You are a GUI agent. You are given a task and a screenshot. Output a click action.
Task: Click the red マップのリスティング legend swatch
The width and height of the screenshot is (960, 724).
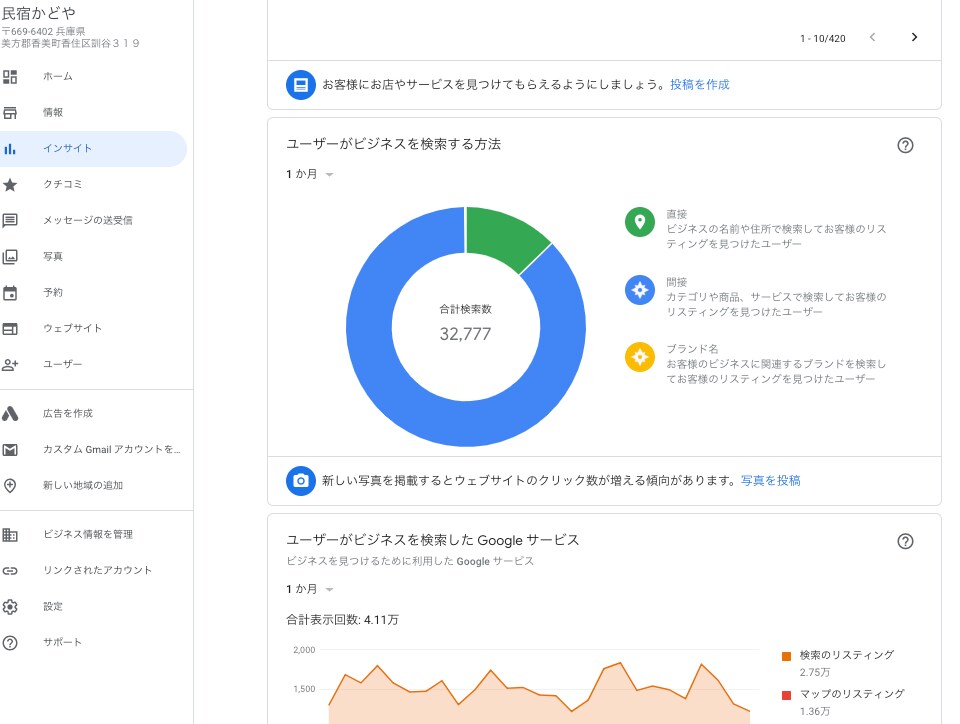coord(787,695)
